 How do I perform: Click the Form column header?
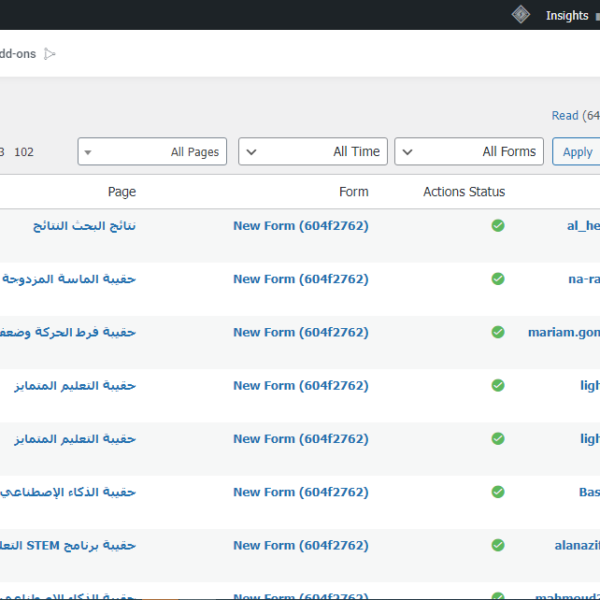(x=354, y=192)
